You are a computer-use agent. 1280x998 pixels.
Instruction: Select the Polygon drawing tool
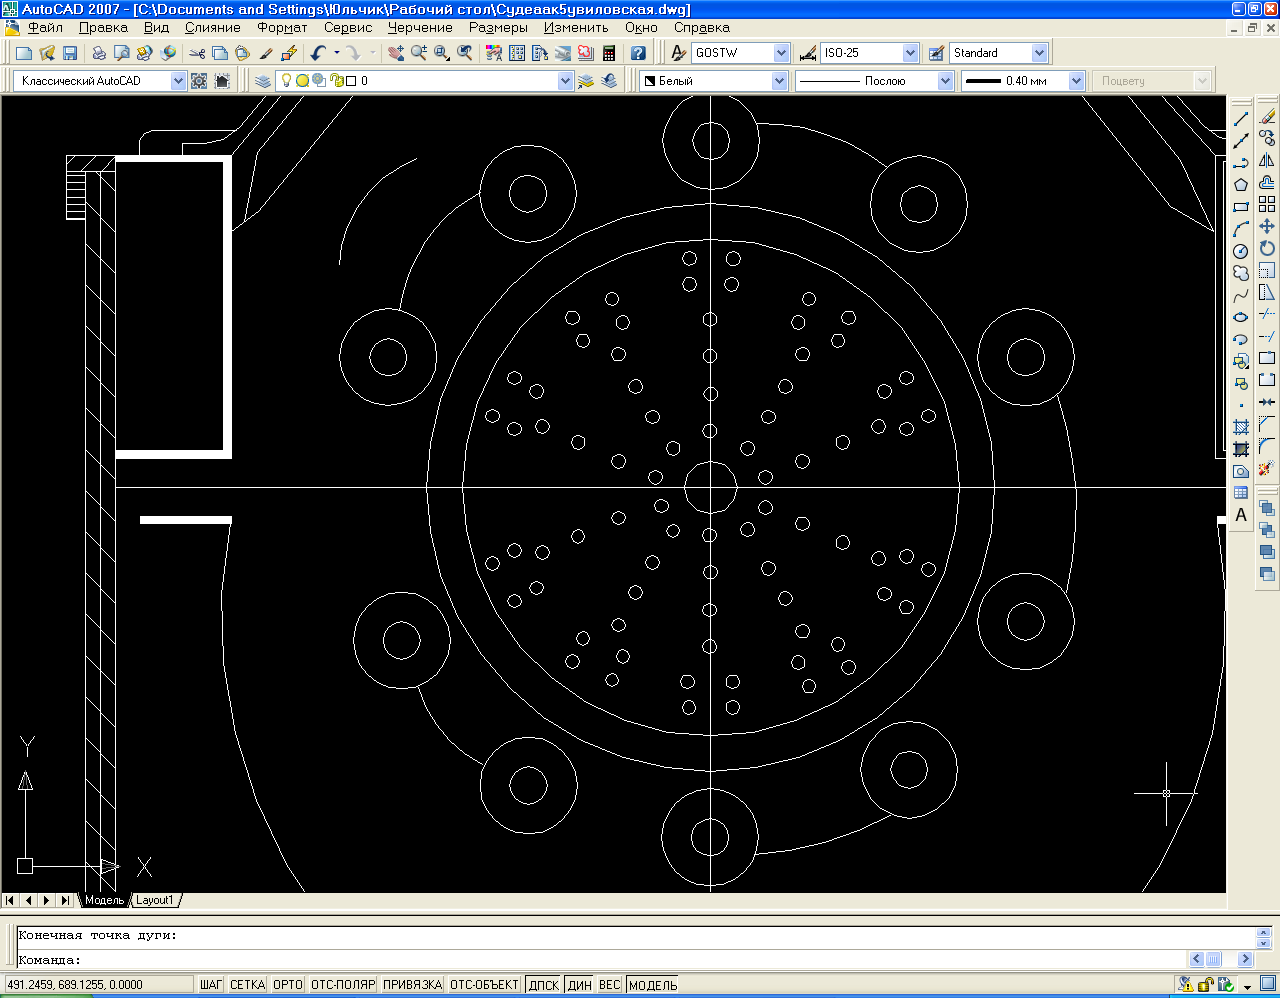click(x=1241, y=185)
